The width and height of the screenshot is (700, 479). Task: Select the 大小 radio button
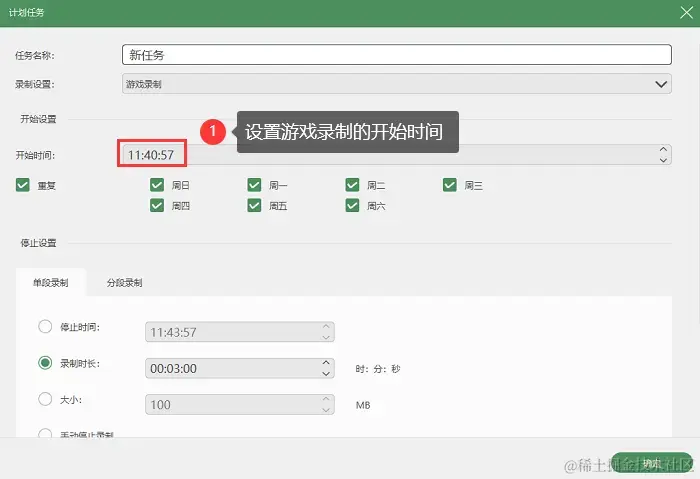coord(45,399)
